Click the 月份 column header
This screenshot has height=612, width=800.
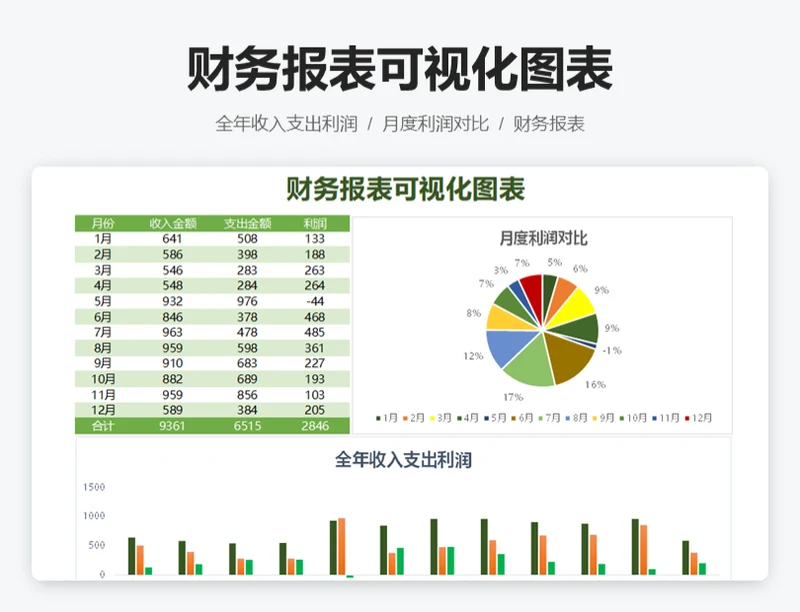tap(103, 223)
